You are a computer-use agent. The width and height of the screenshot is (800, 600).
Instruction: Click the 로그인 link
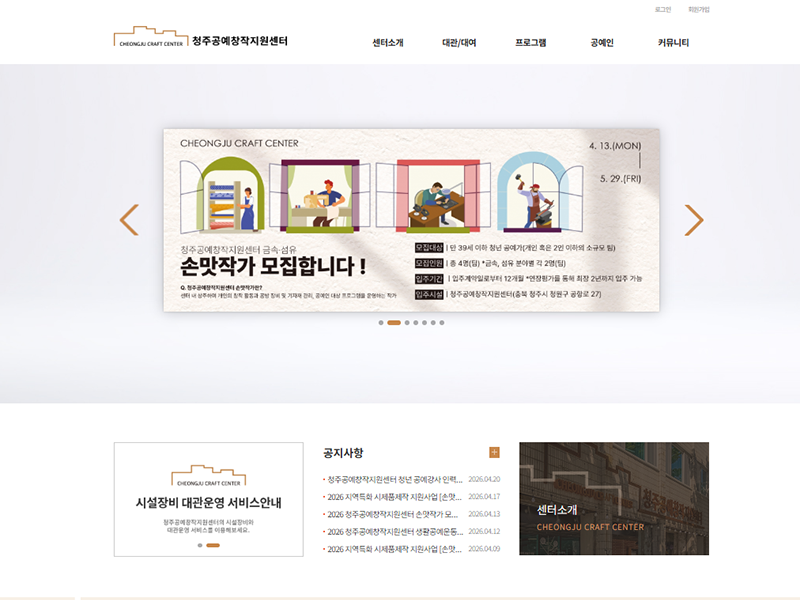pos(663,10)
